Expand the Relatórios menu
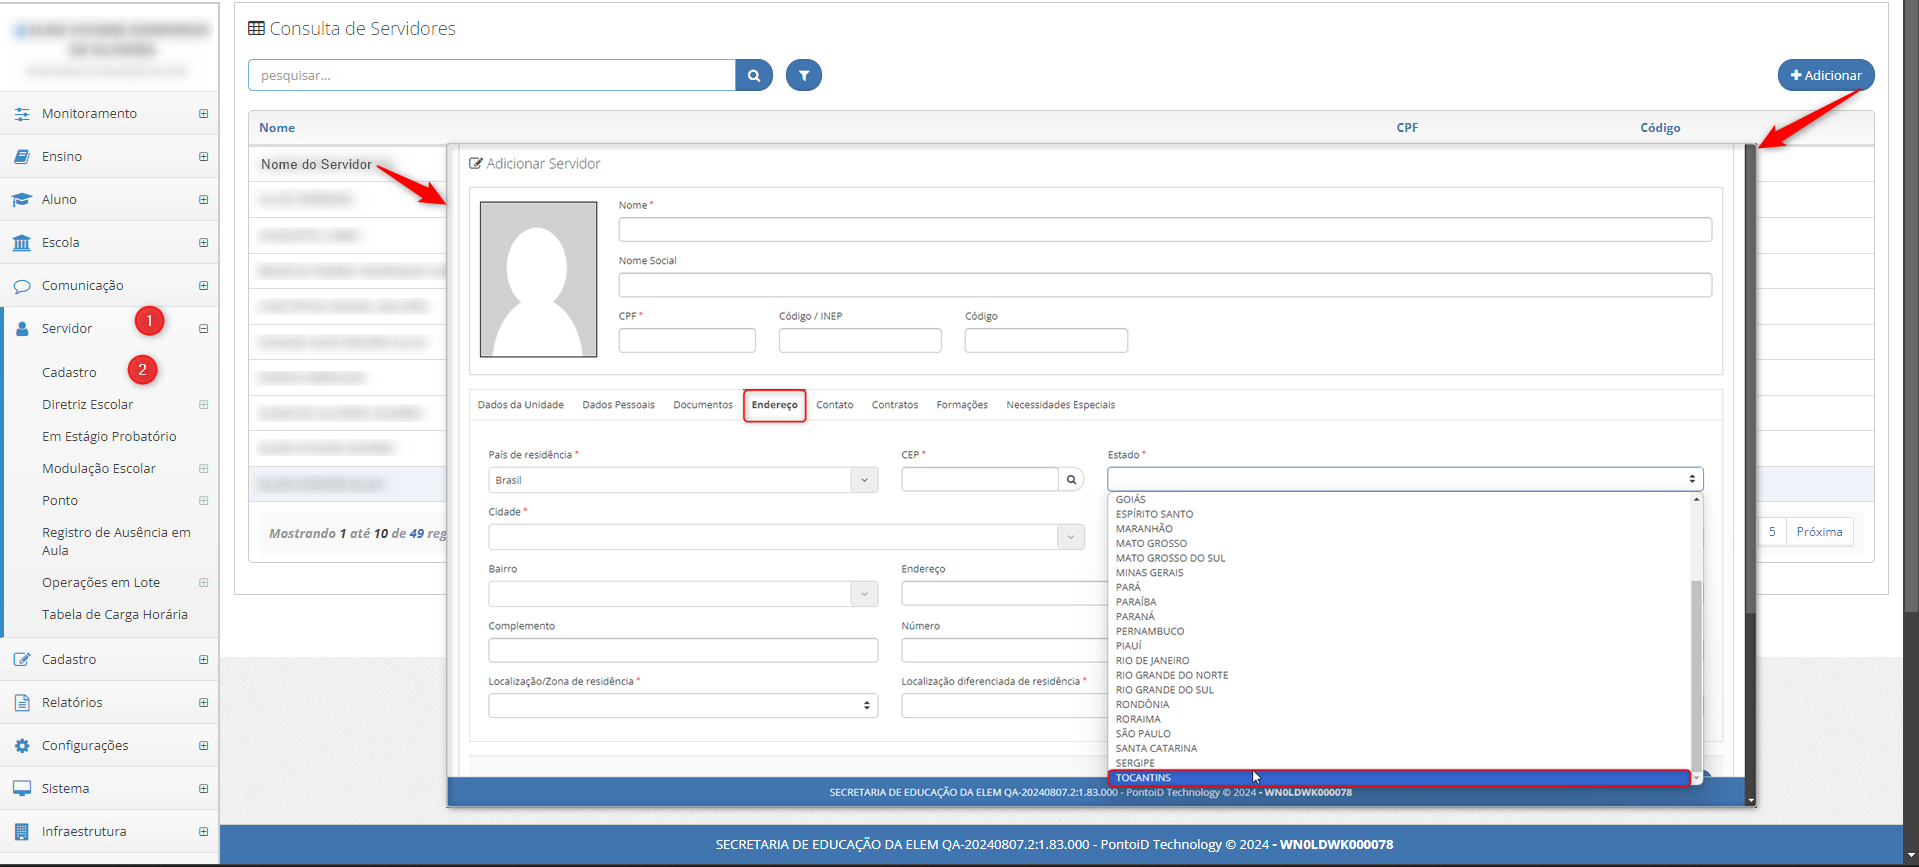The height and width of the screenshot is (867, 1919). click(x=203, y=703)
